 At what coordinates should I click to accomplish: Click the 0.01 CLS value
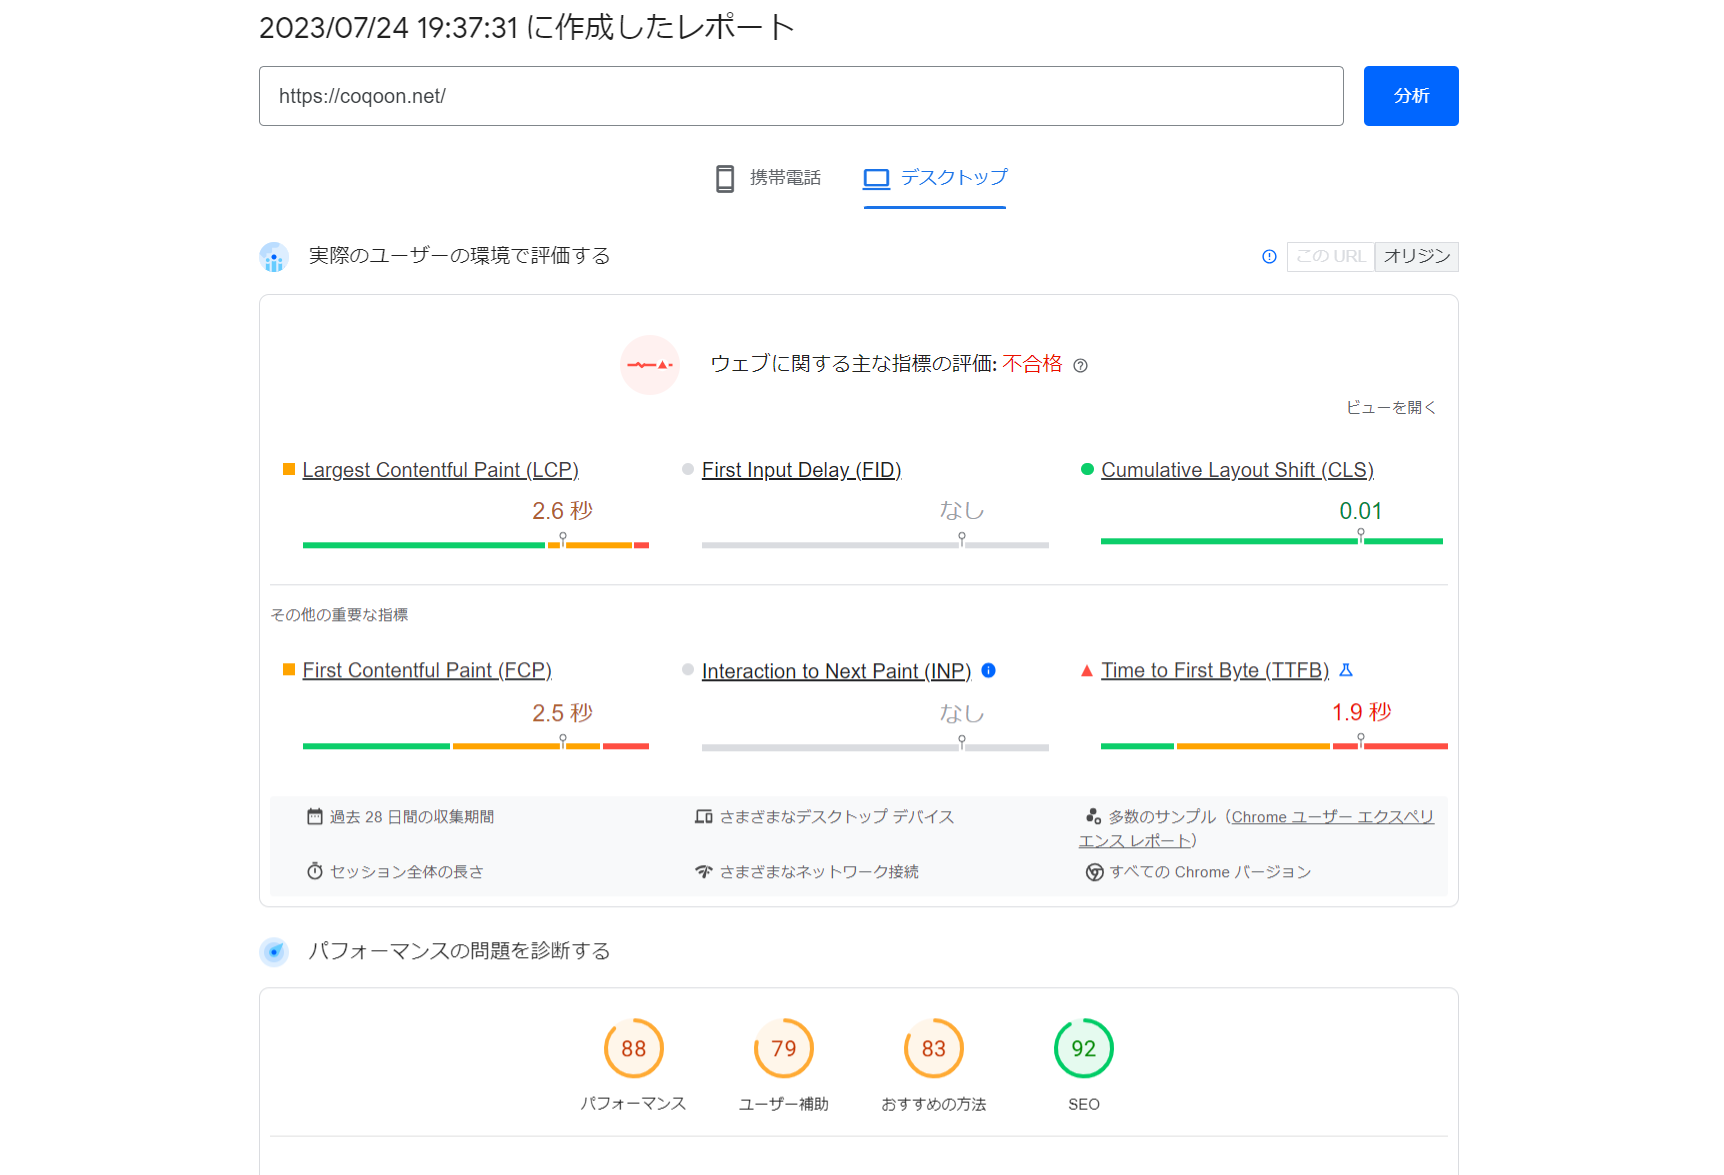pos(1360,511)
